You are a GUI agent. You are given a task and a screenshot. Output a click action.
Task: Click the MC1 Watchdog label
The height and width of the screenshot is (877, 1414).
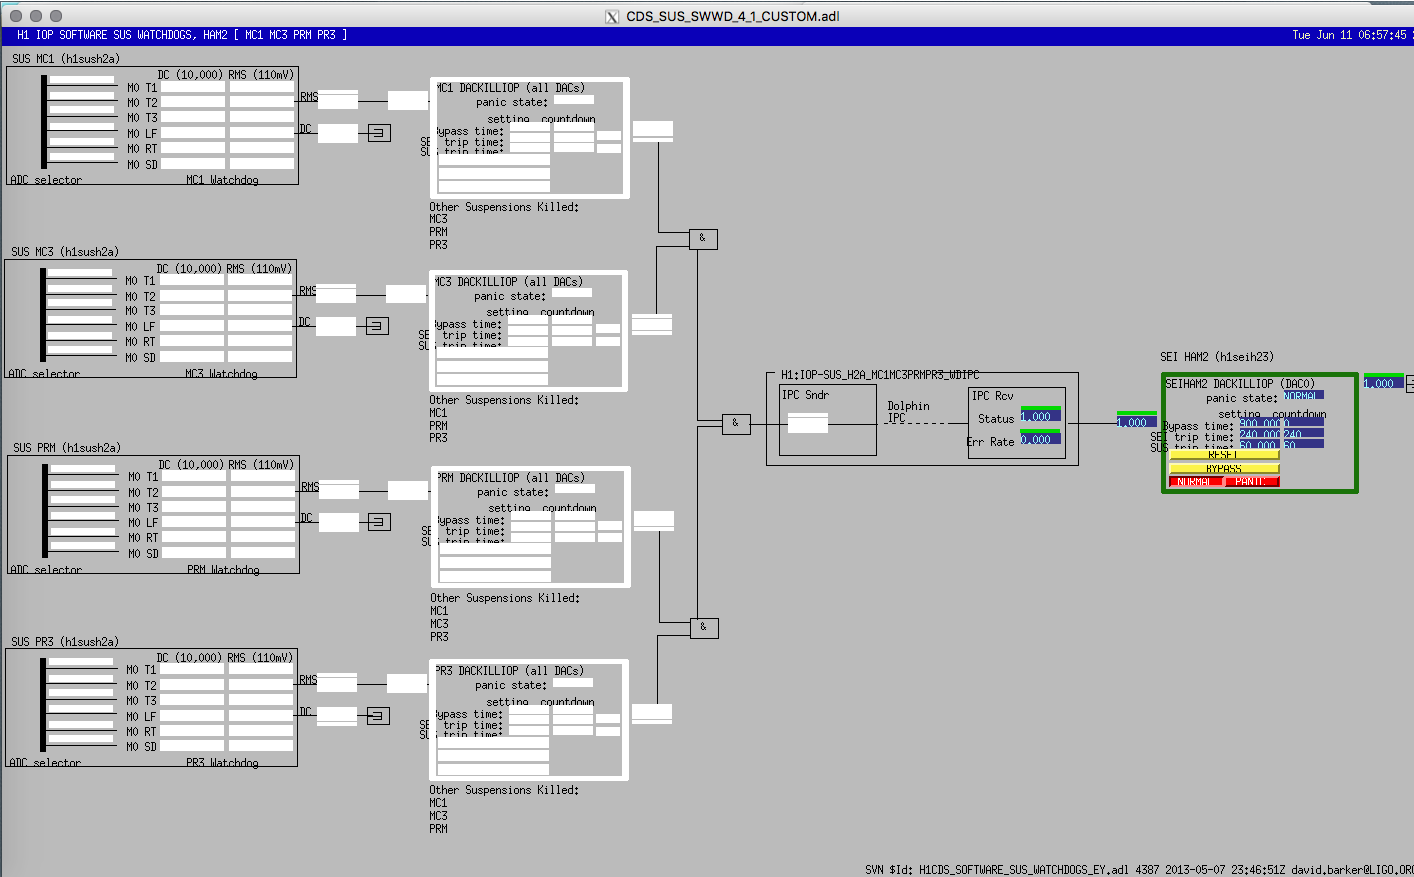click(x=222, y=180)
